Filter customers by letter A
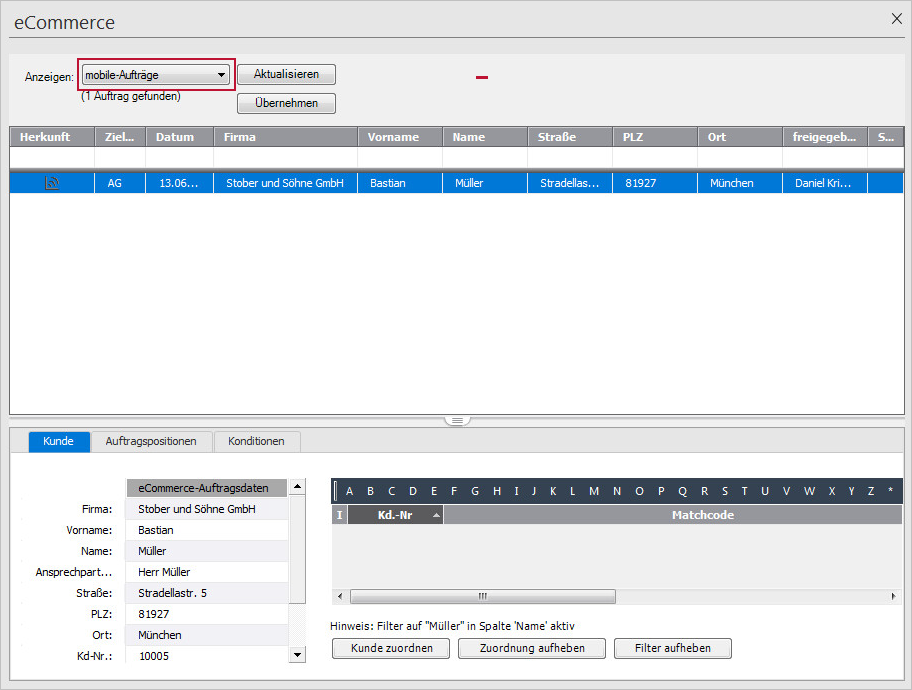 350,491
